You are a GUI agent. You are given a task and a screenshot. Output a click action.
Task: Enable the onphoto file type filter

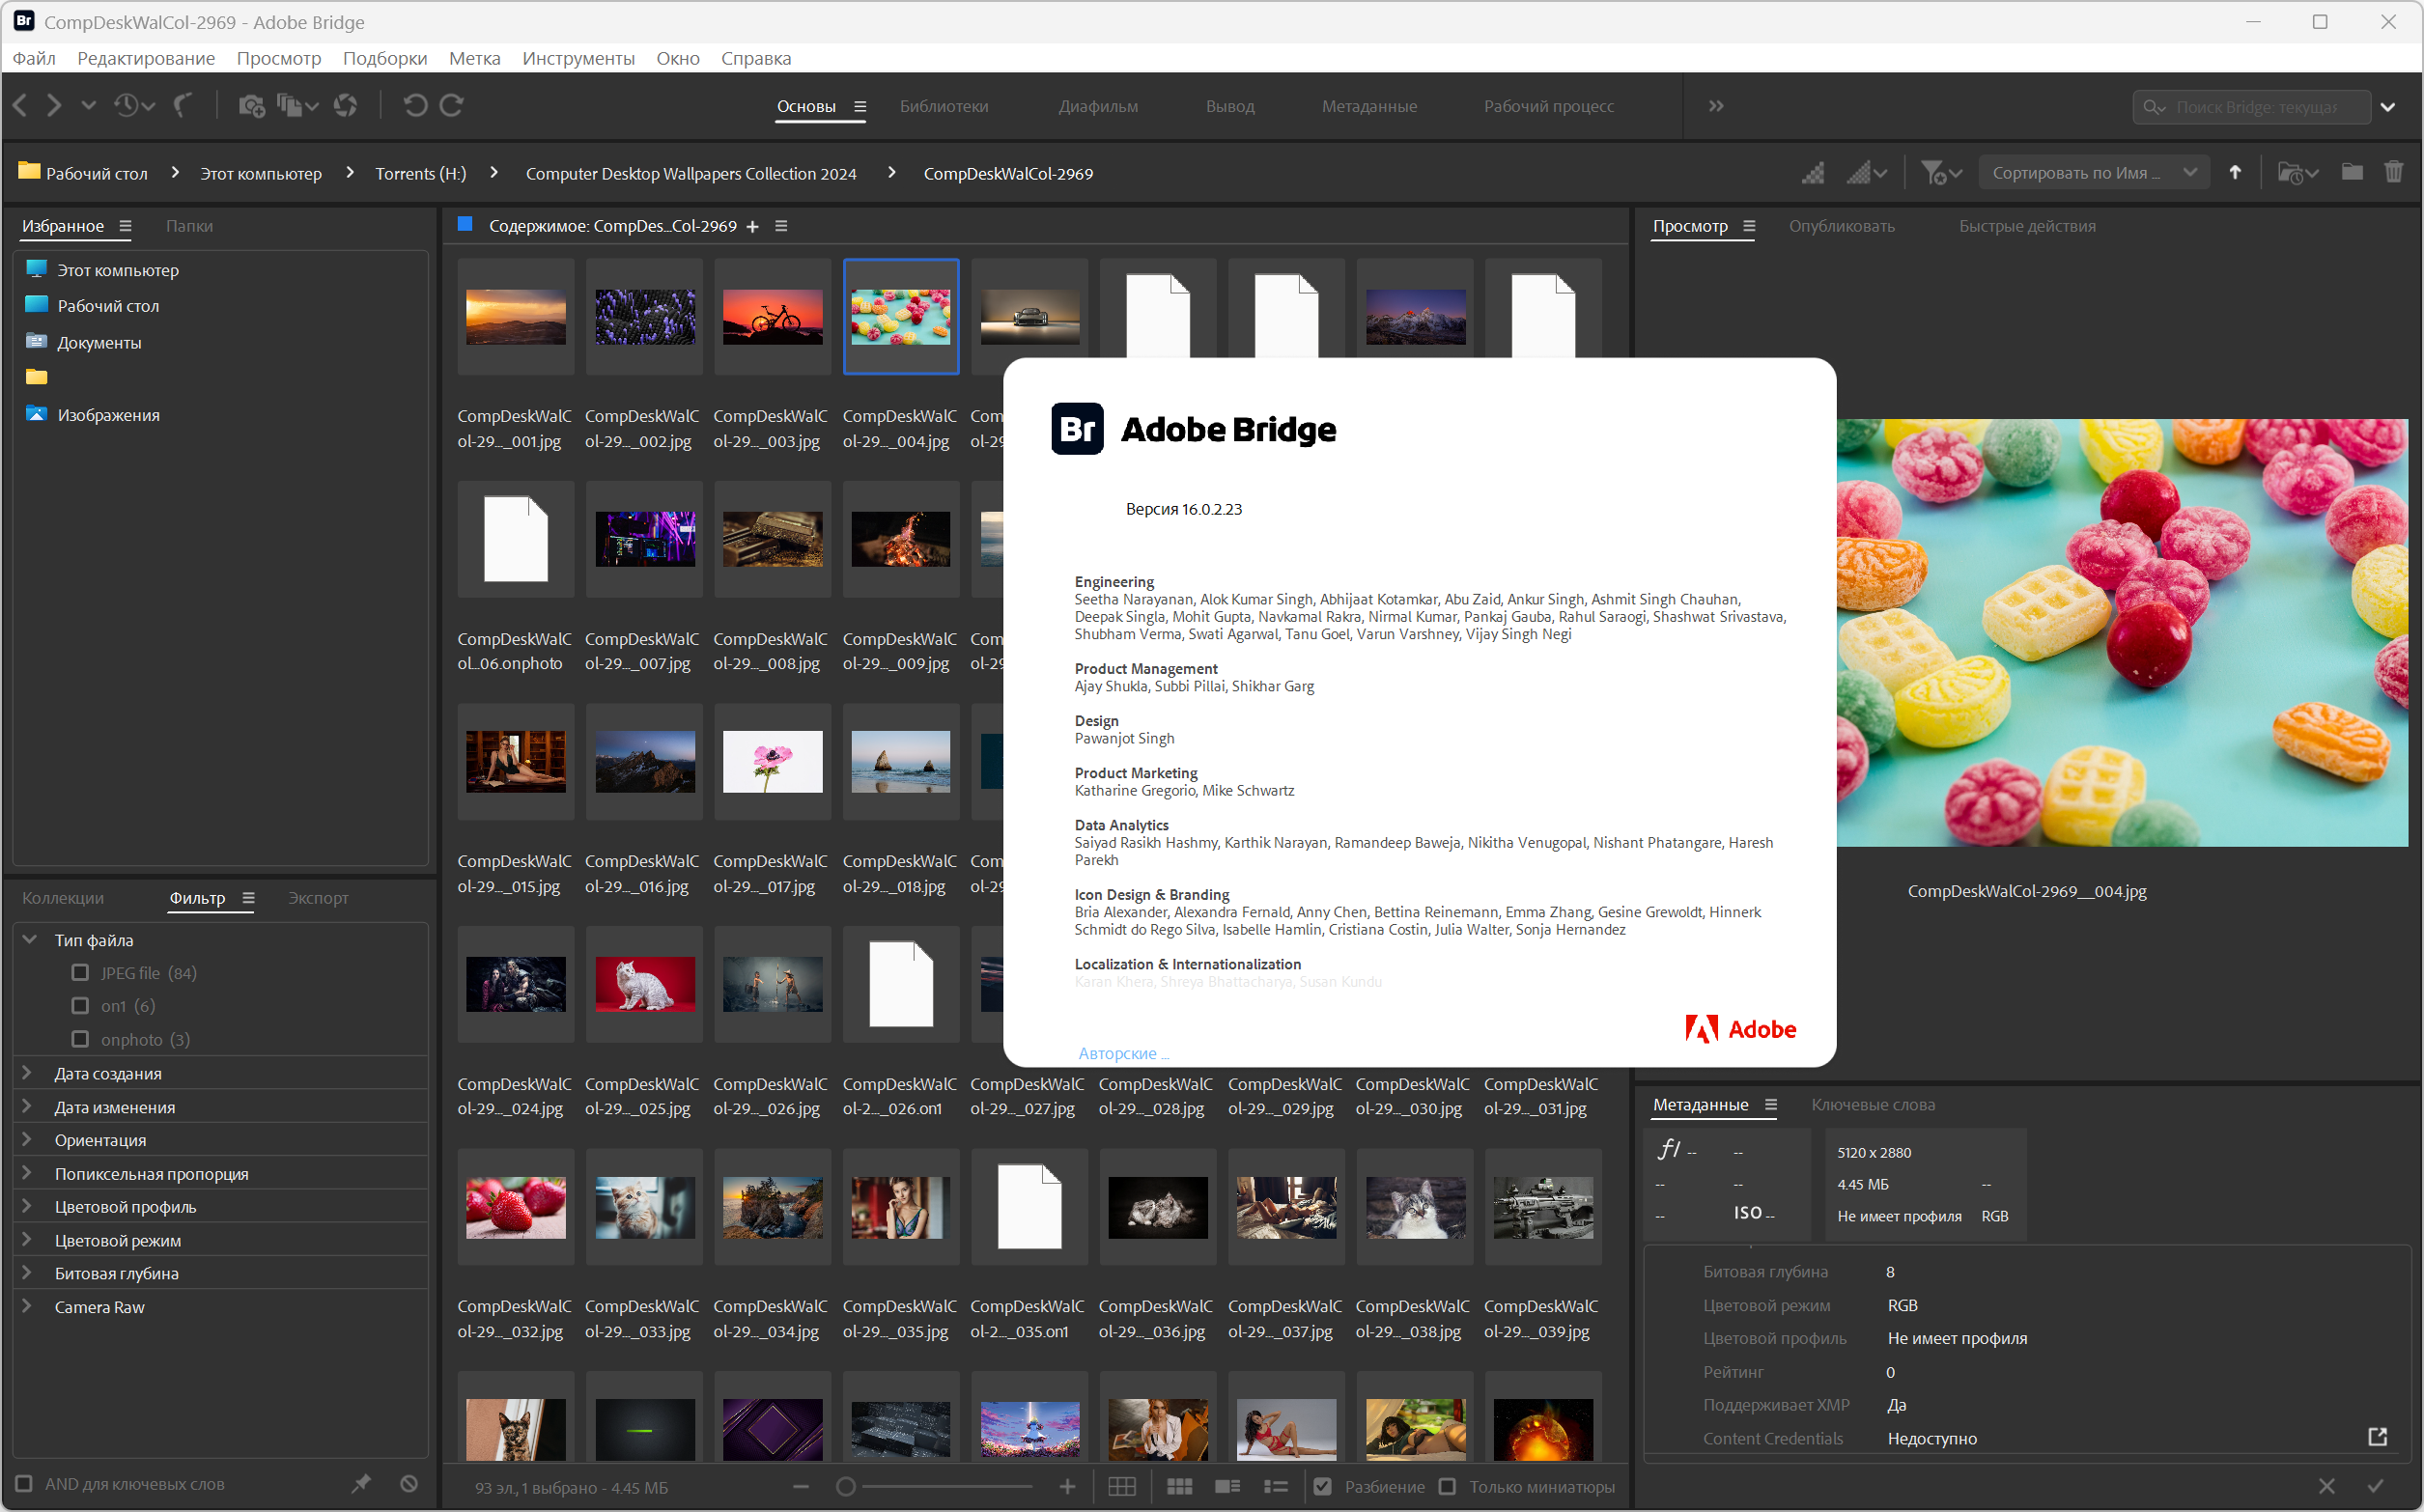coord(80,1040)
